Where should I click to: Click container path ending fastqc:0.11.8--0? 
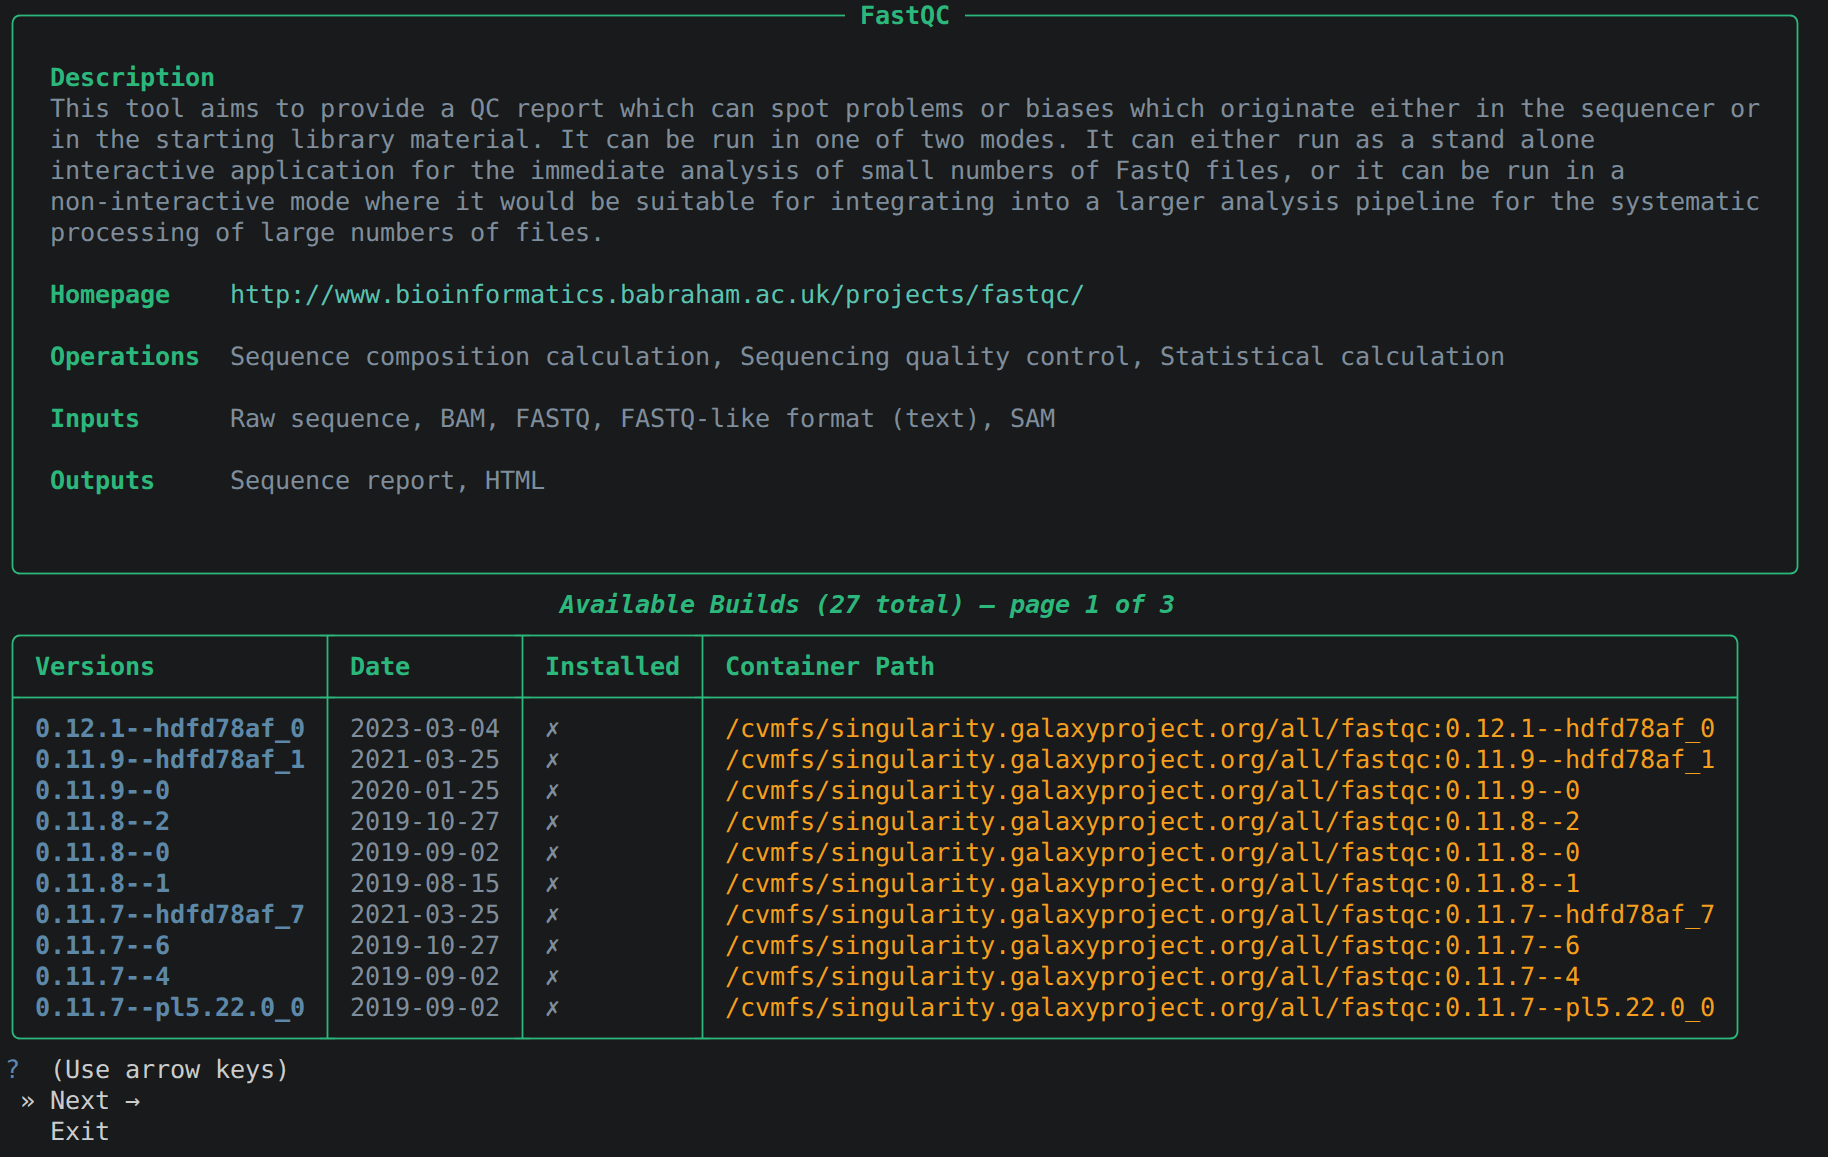point(1152,853)
